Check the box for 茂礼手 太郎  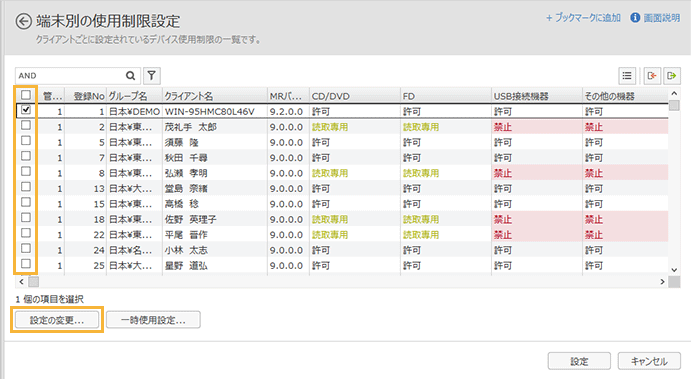26,125
